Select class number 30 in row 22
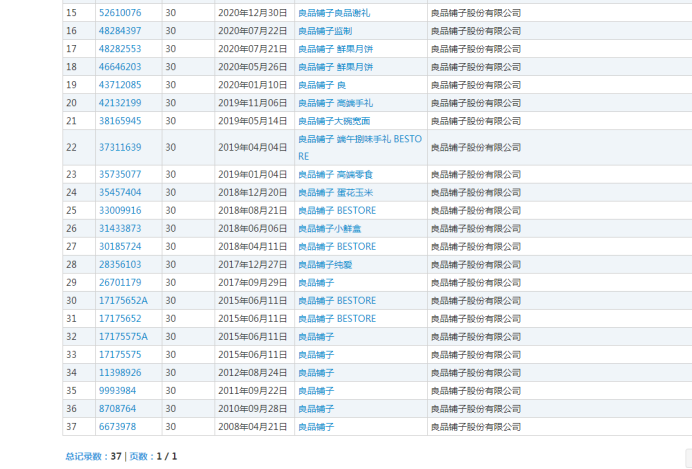Viewport: 692px width, 469px height. [x=171, y=147]
